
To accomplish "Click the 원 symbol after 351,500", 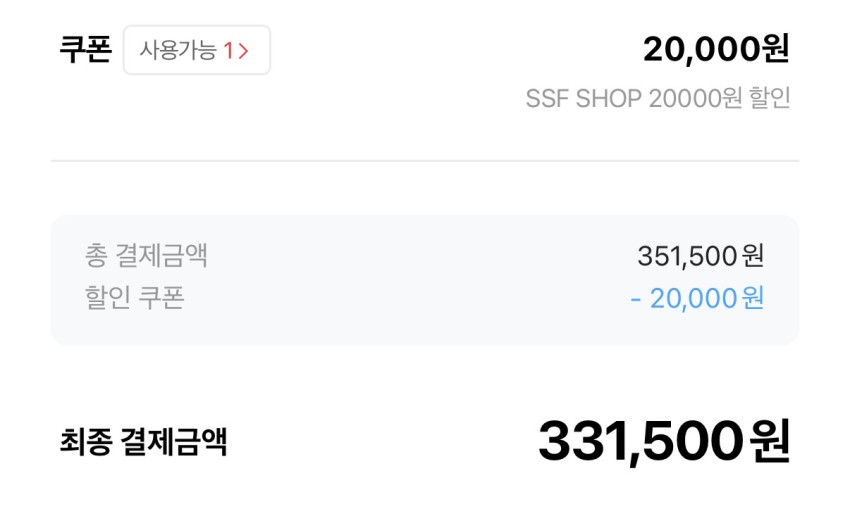I will (x=754, y=256).
